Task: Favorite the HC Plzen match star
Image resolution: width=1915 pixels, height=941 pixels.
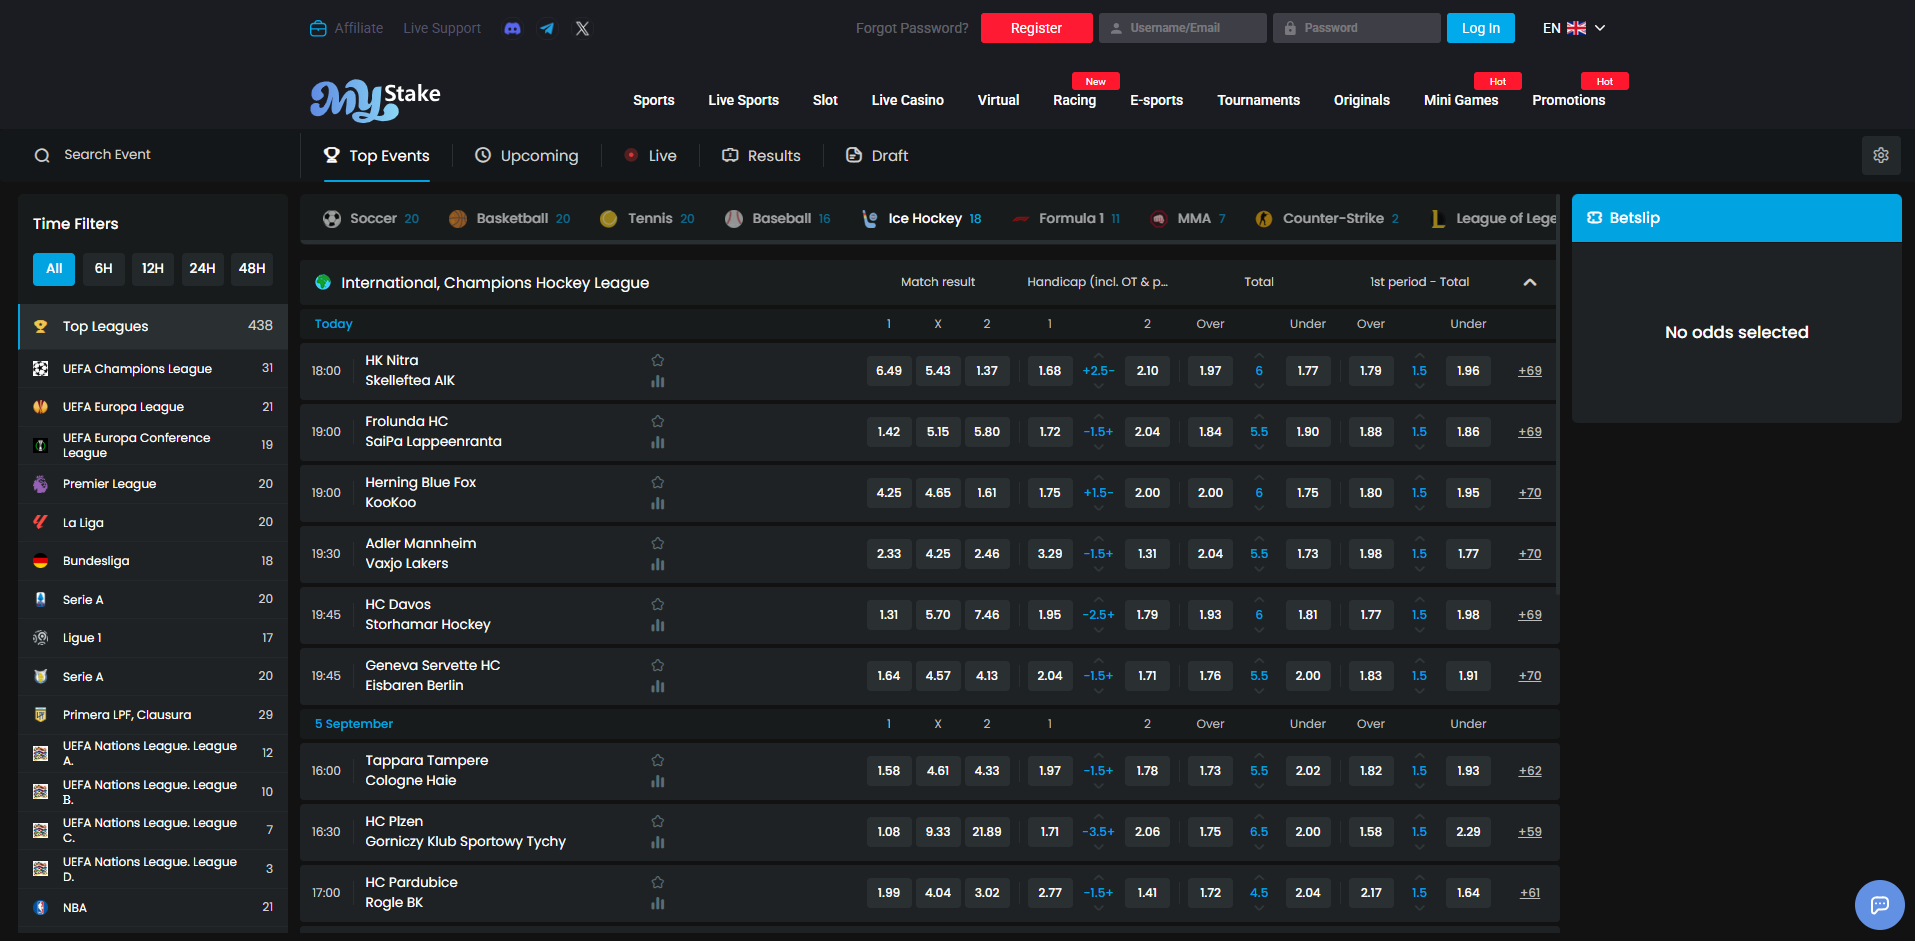Action: pos(657,821)
